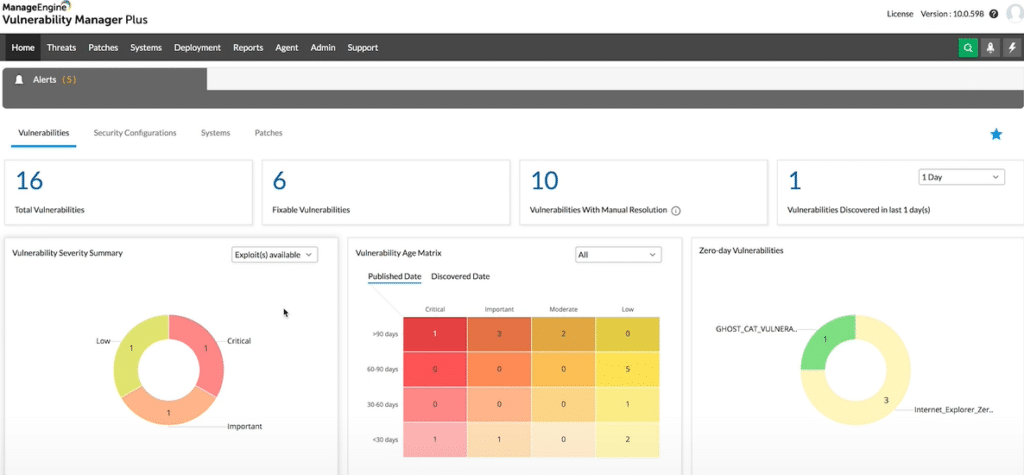Screen dimensions: 1024x475
Task: Switch to Security Configurations tab
Action: coord(135,133)
